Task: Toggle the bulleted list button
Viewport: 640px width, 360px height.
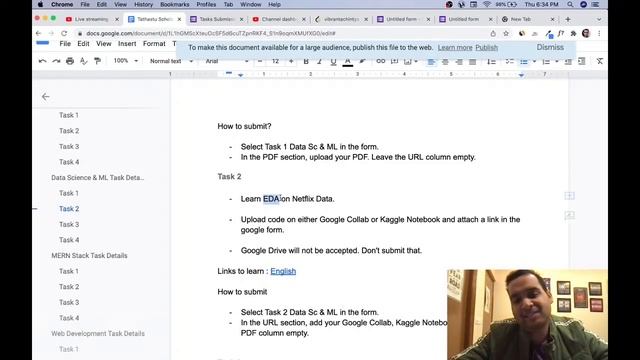Action: tap(524, 62)
